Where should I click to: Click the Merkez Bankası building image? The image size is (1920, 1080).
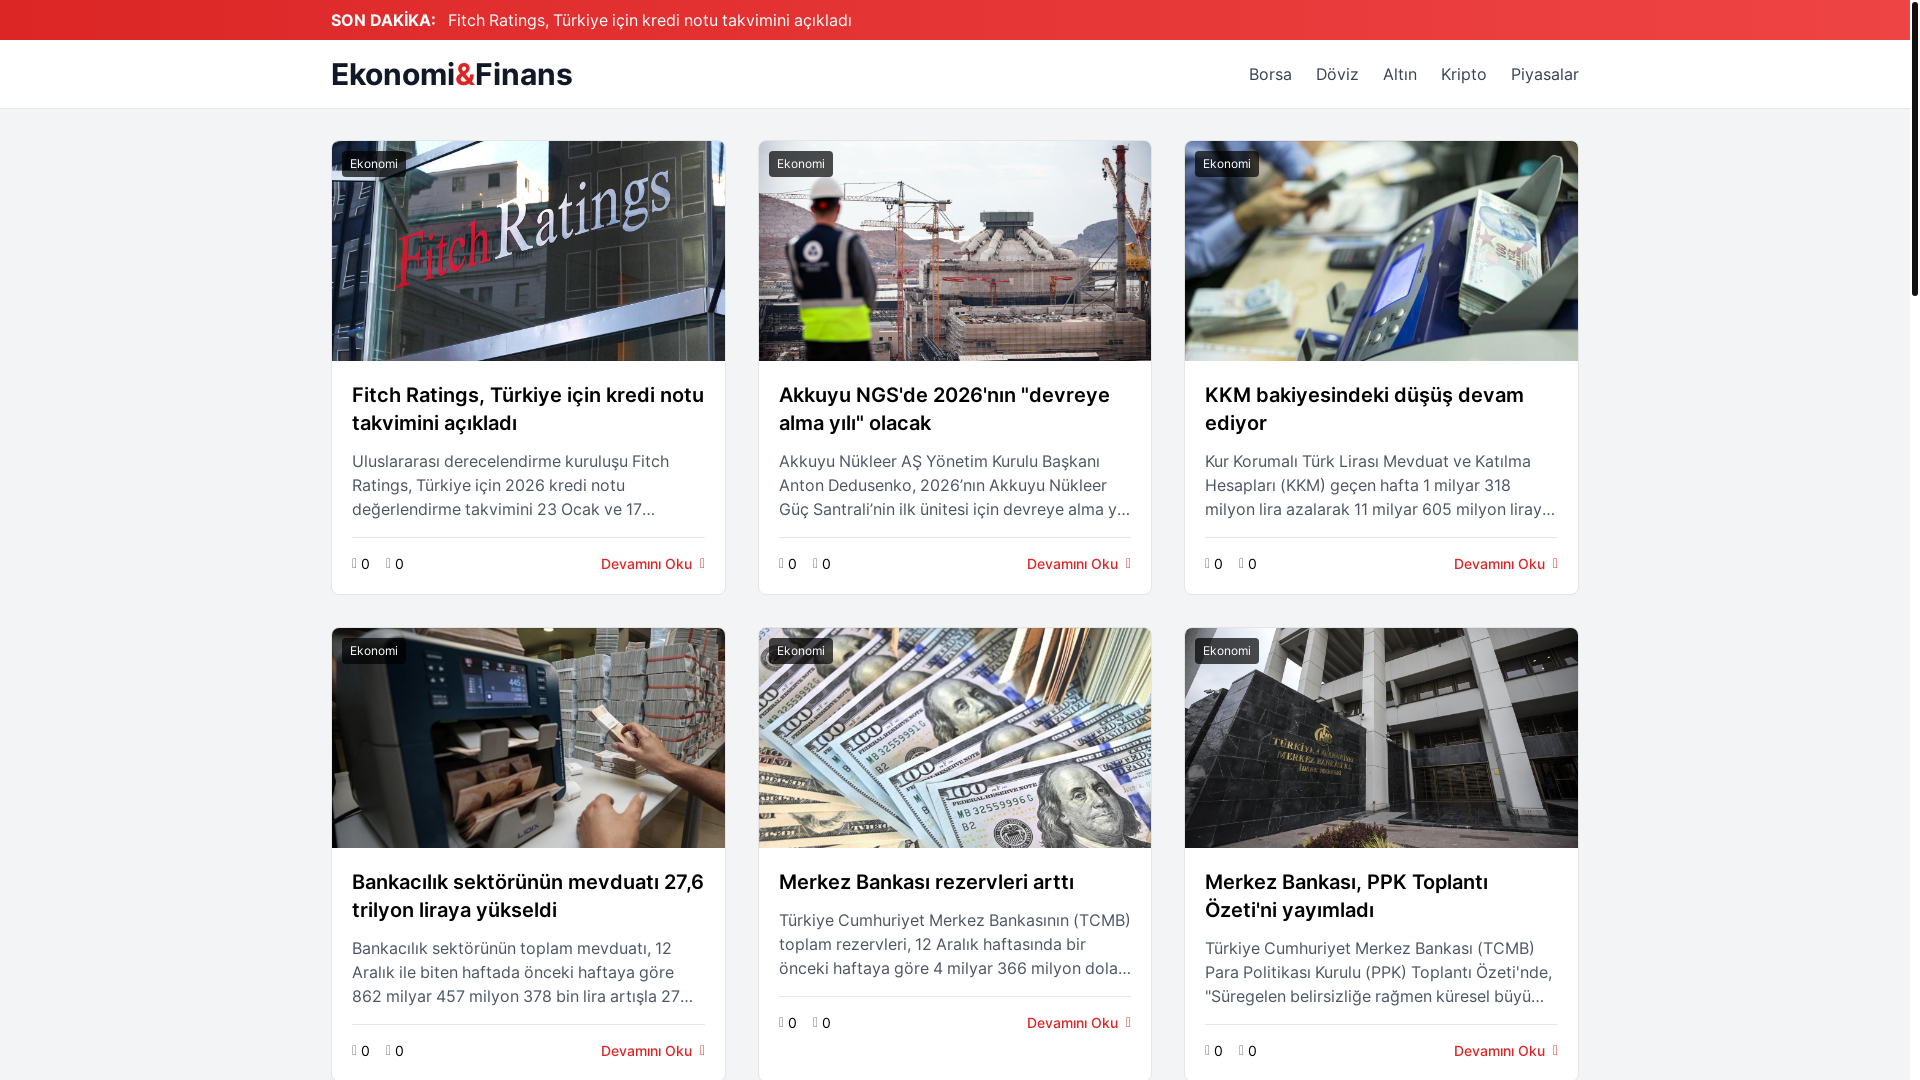tap(1381, 738)
